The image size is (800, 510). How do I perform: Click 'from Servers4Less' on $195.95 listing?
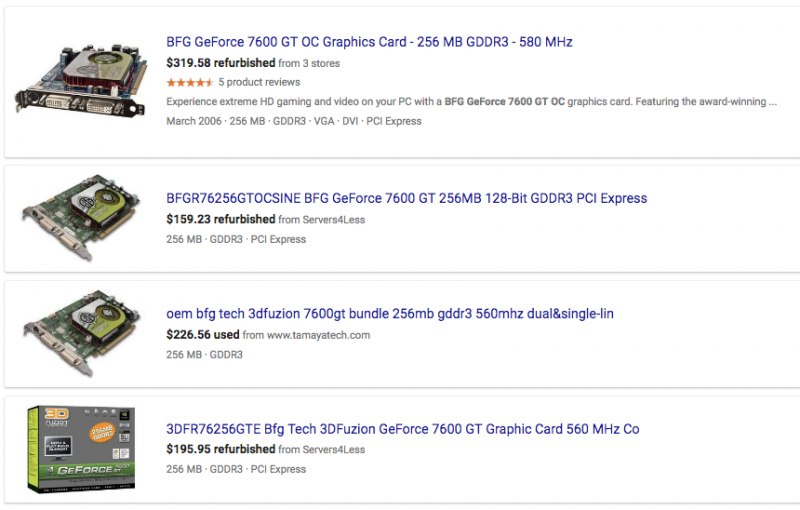point(322,450)
